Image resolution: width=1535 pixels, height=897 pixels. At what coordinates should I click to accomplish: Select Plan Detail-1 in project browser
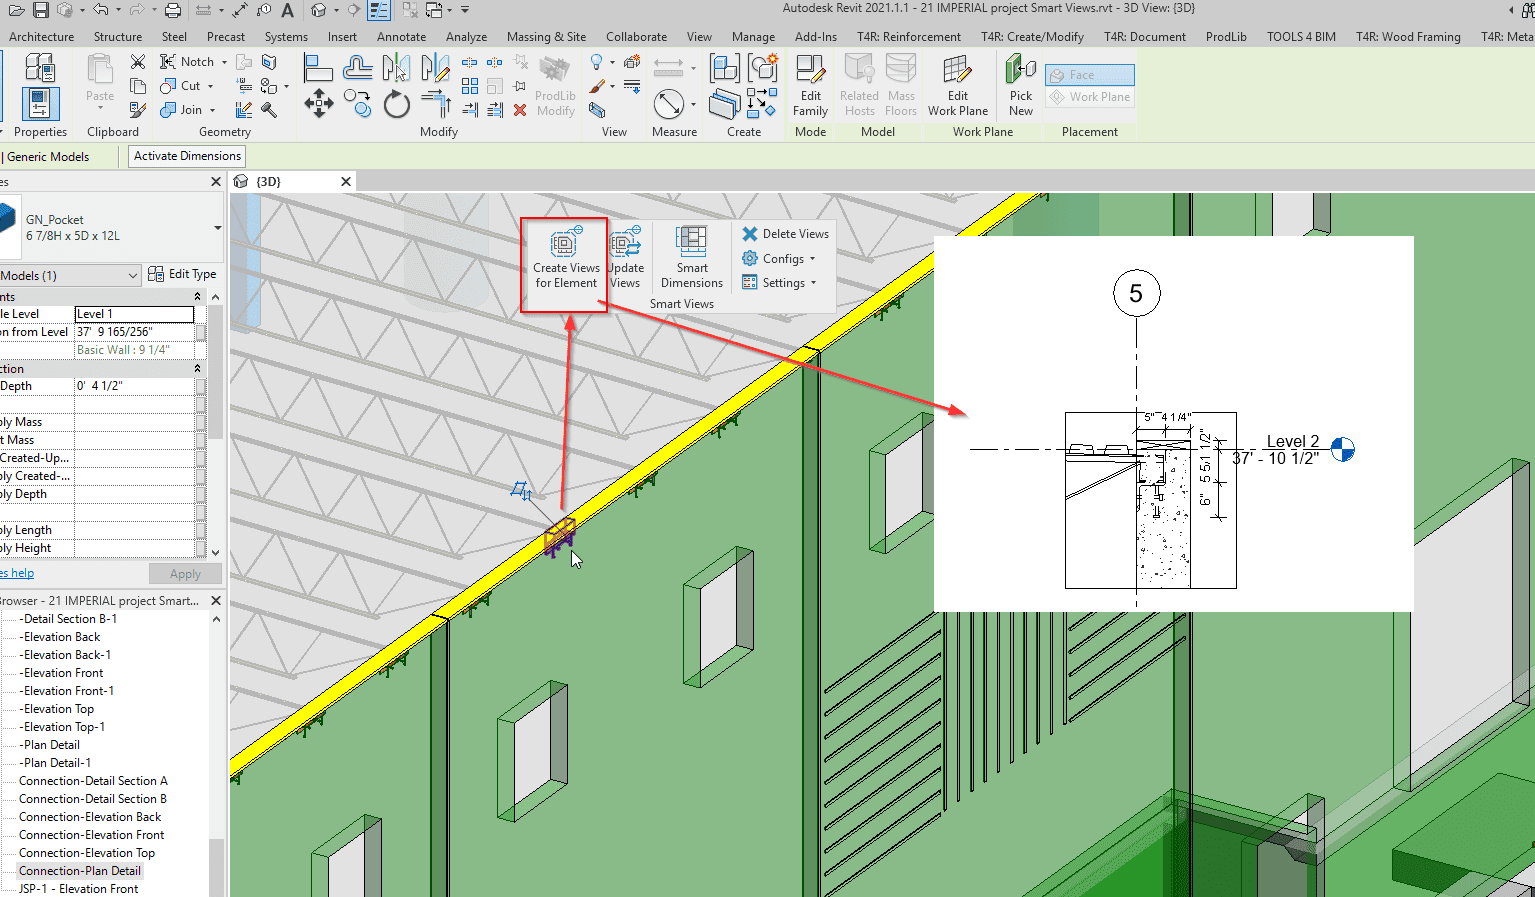(x=56, y=763)
